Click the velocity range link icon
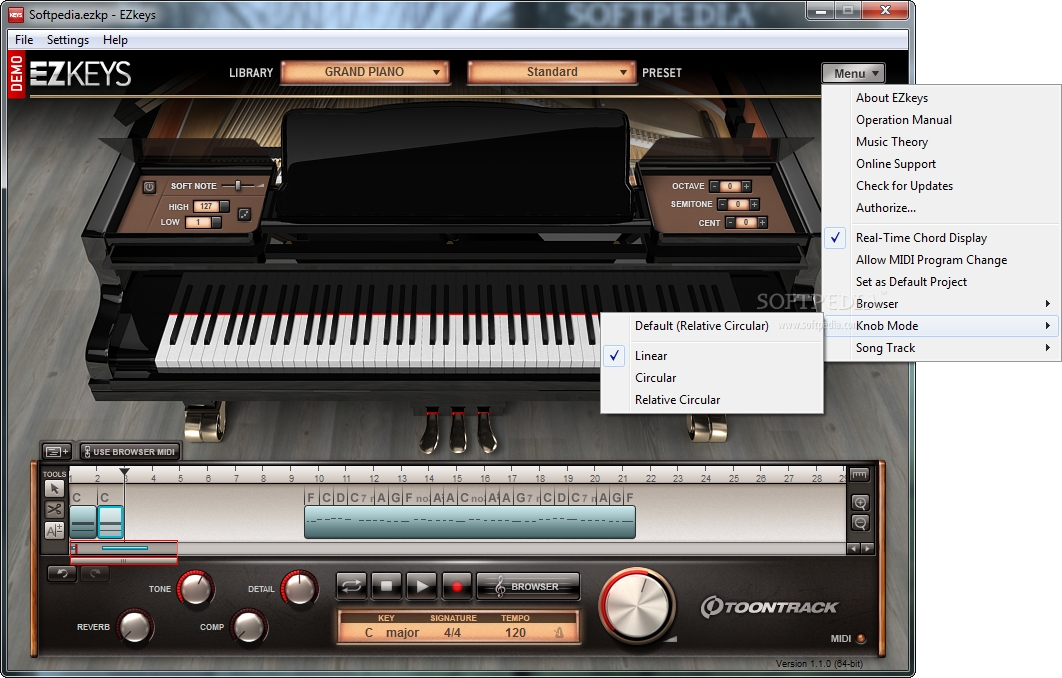 244,214
